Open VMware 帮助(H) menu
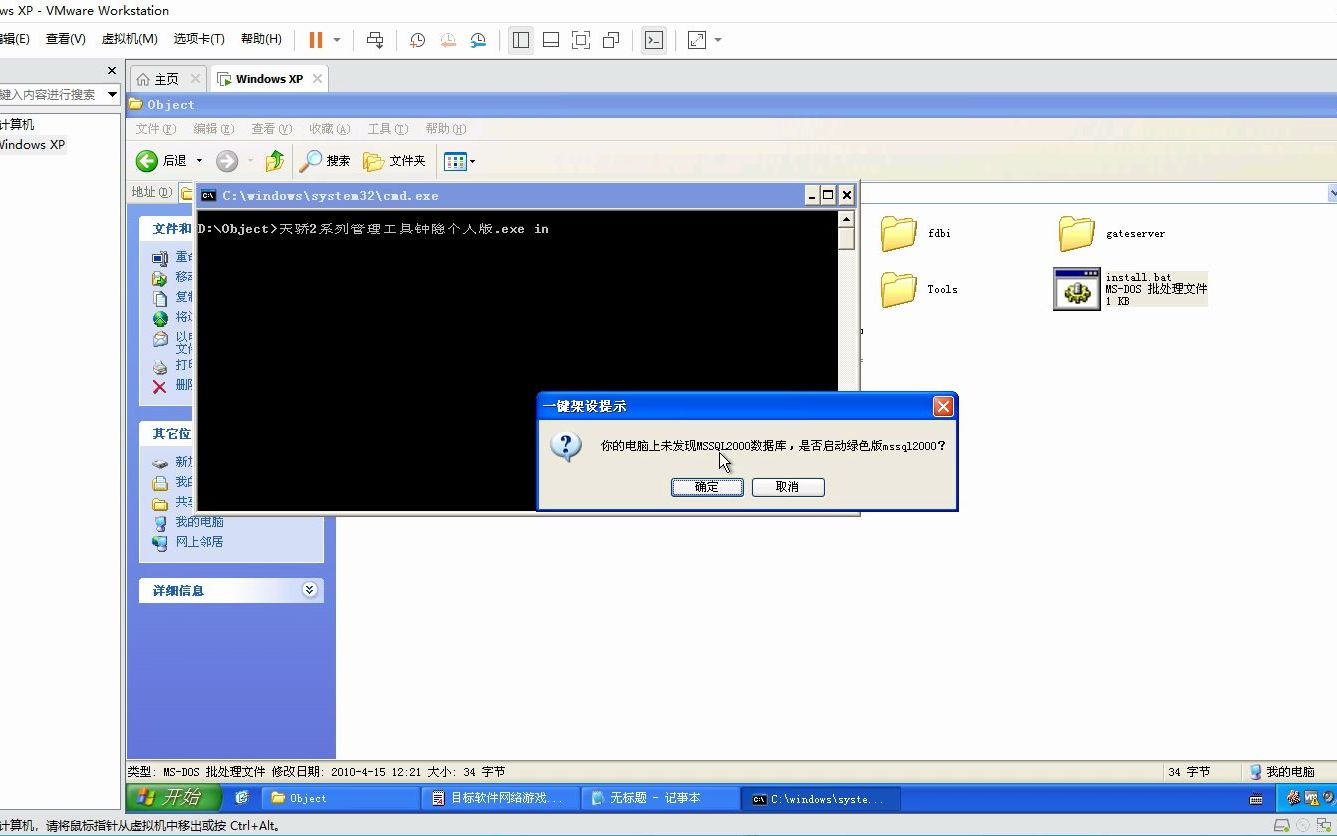The image size is (1337, 836). click(261, 39)
